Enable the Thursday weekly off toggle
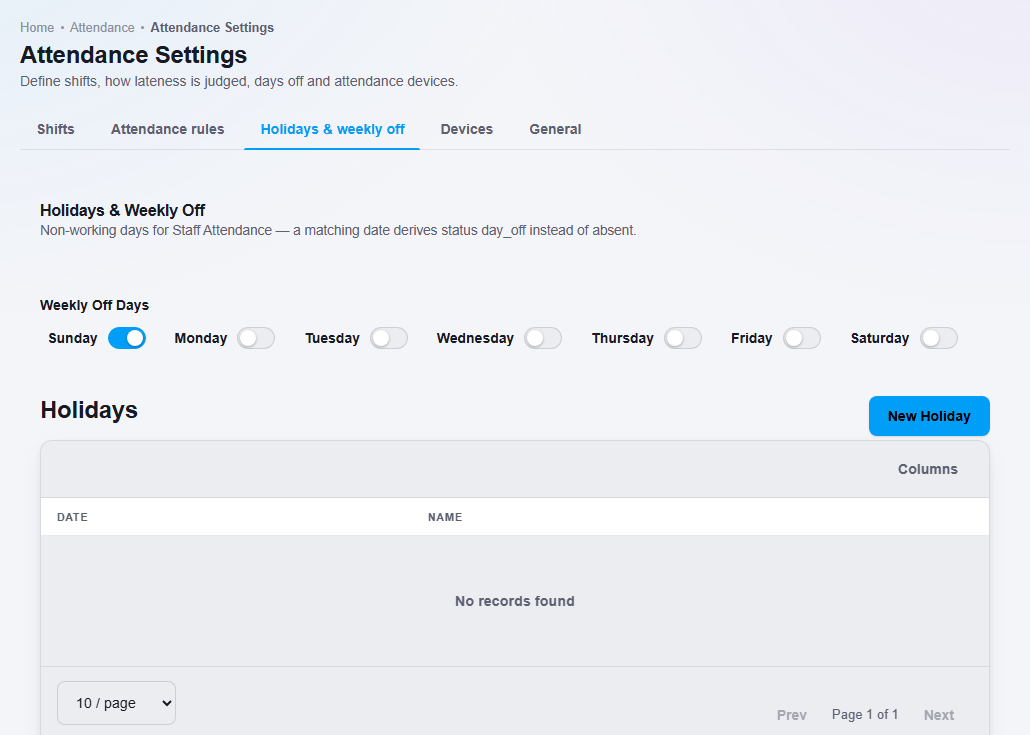This screenshot has width=1030, height=735. [x=683, y=338]
